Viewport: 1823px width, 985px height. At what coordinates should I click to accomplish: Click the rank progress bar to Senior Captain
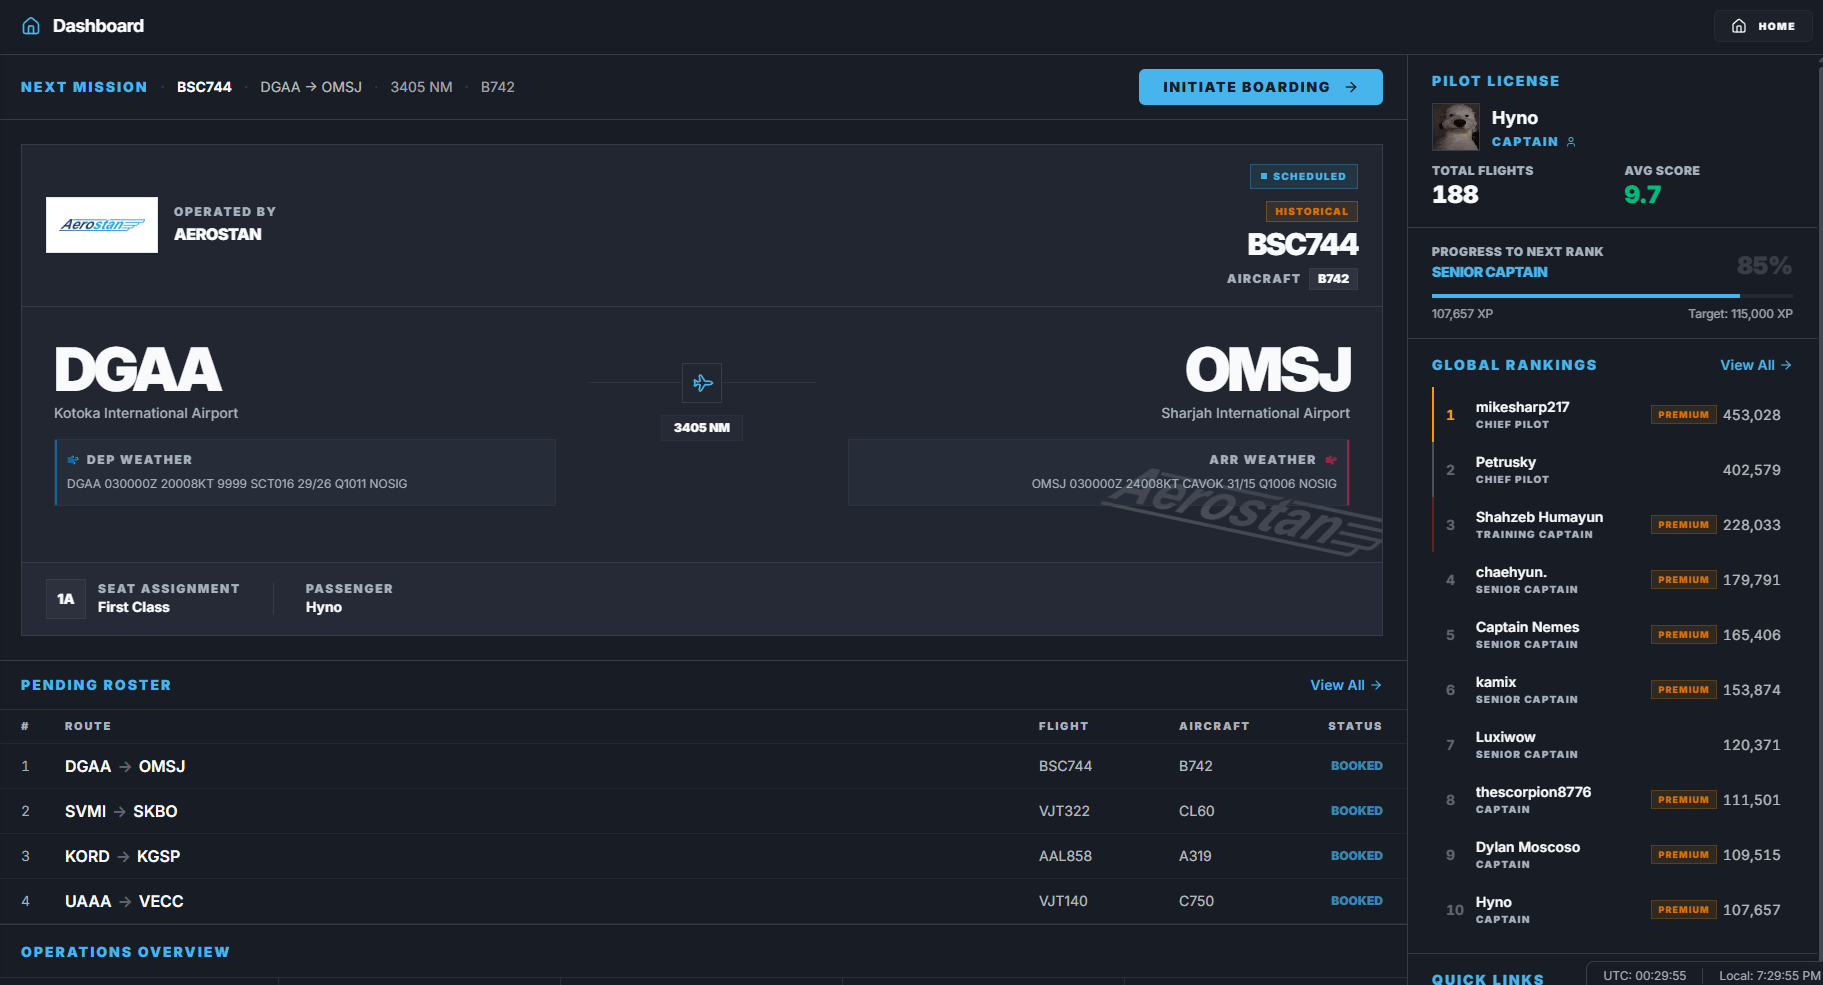(1612, 296)
